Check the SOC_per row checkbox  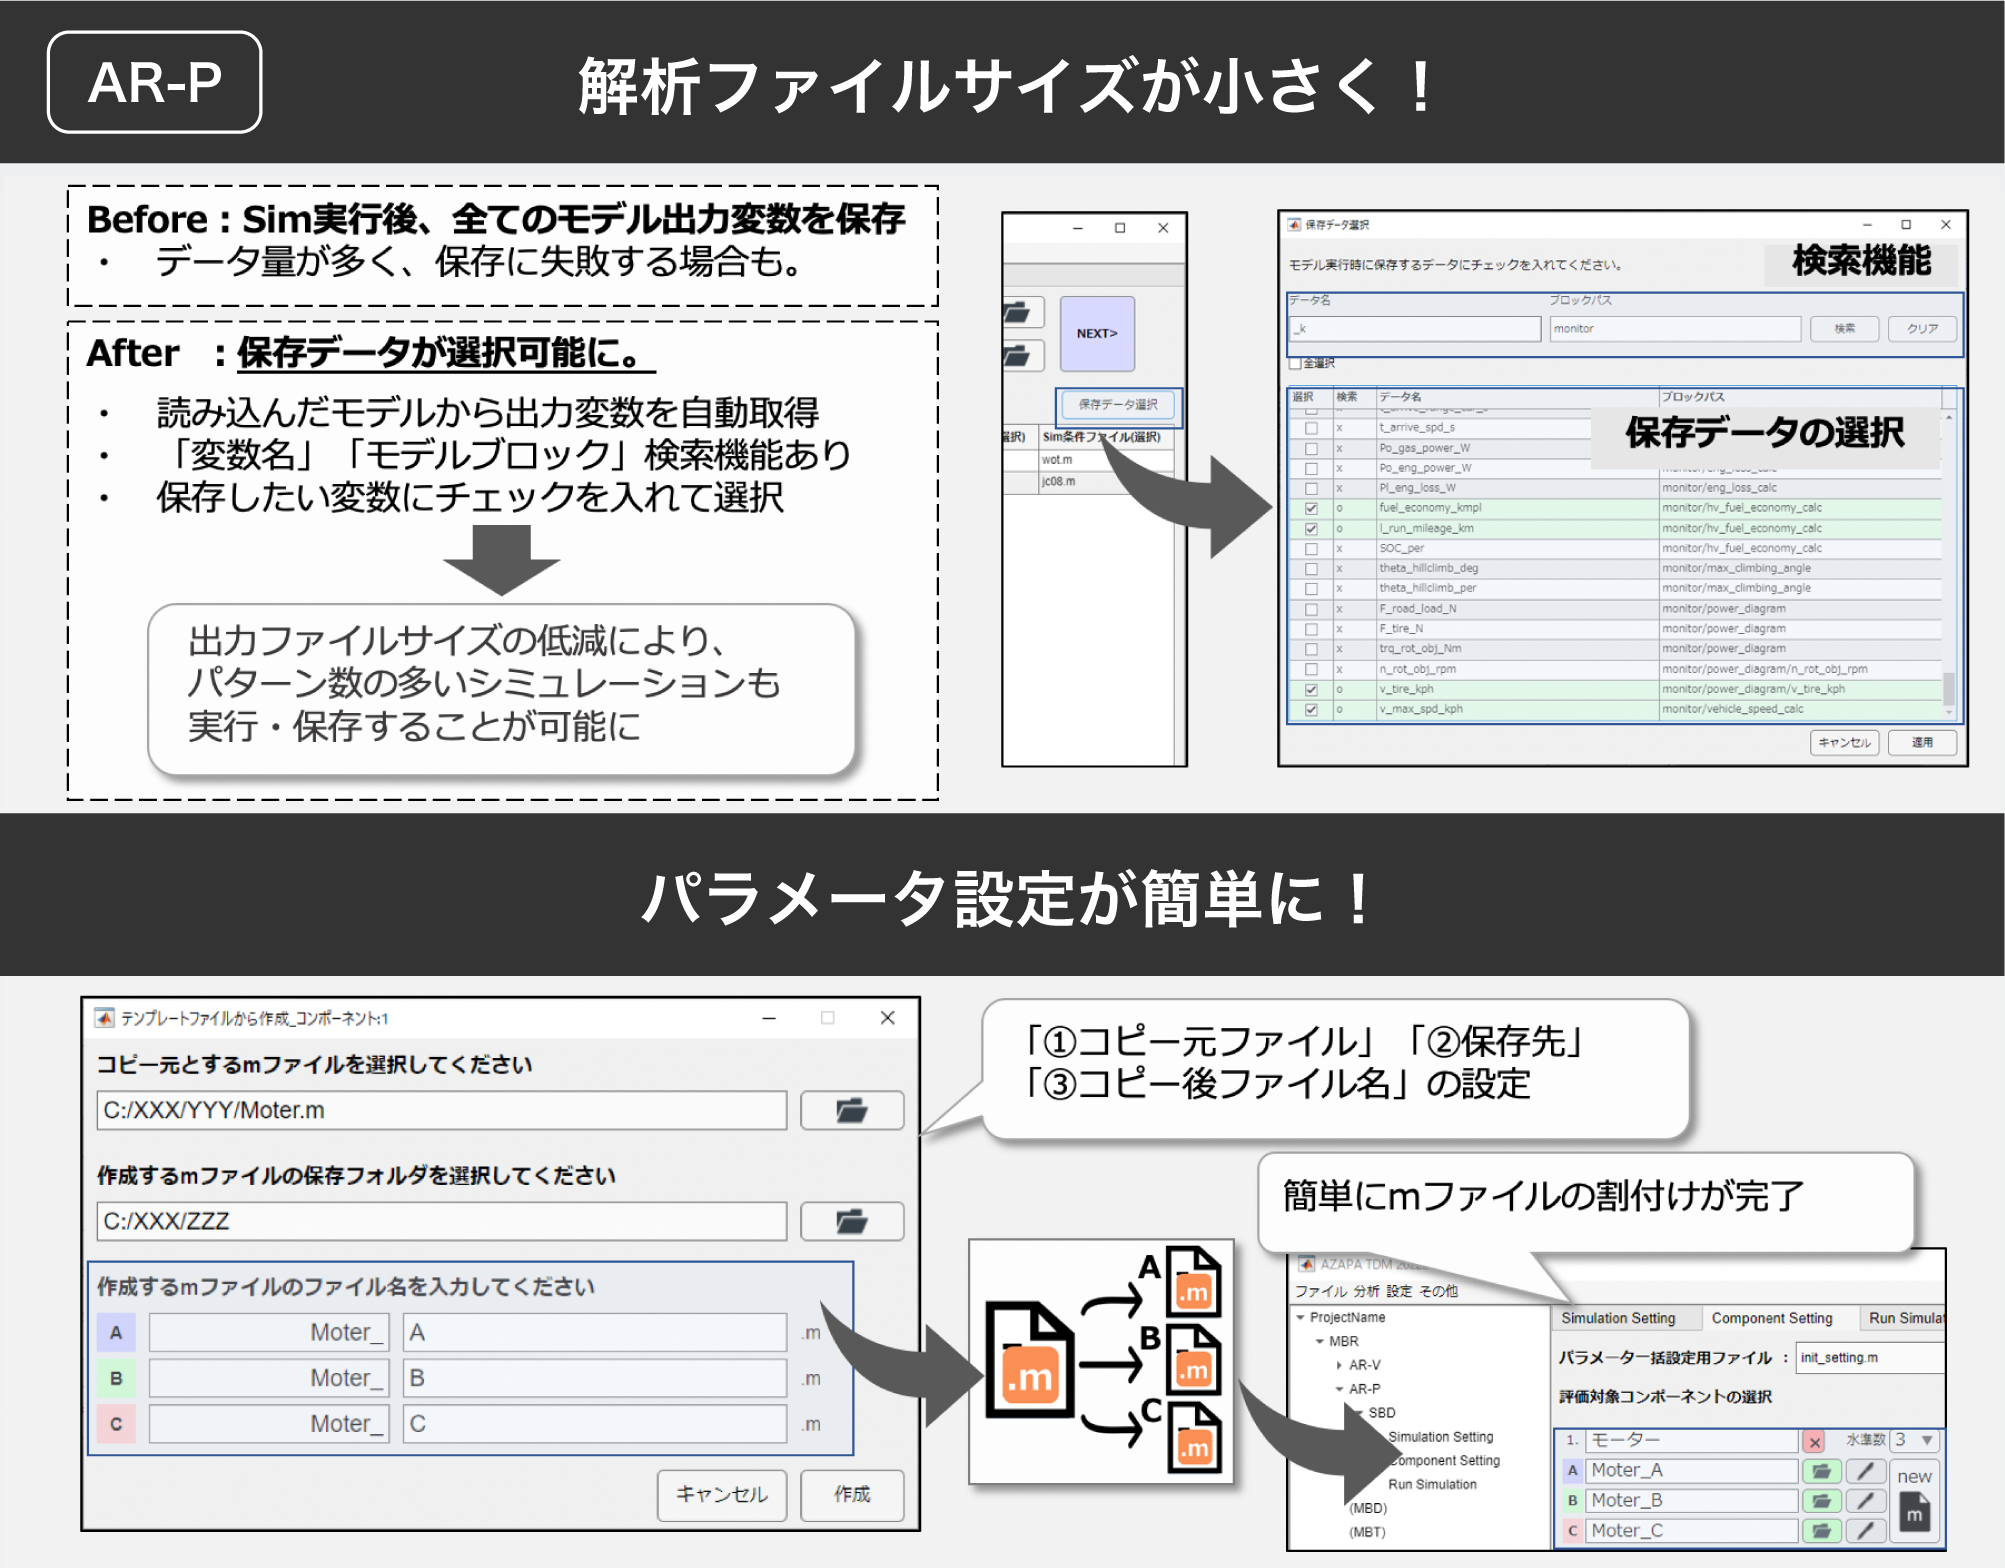(1311, 549)
